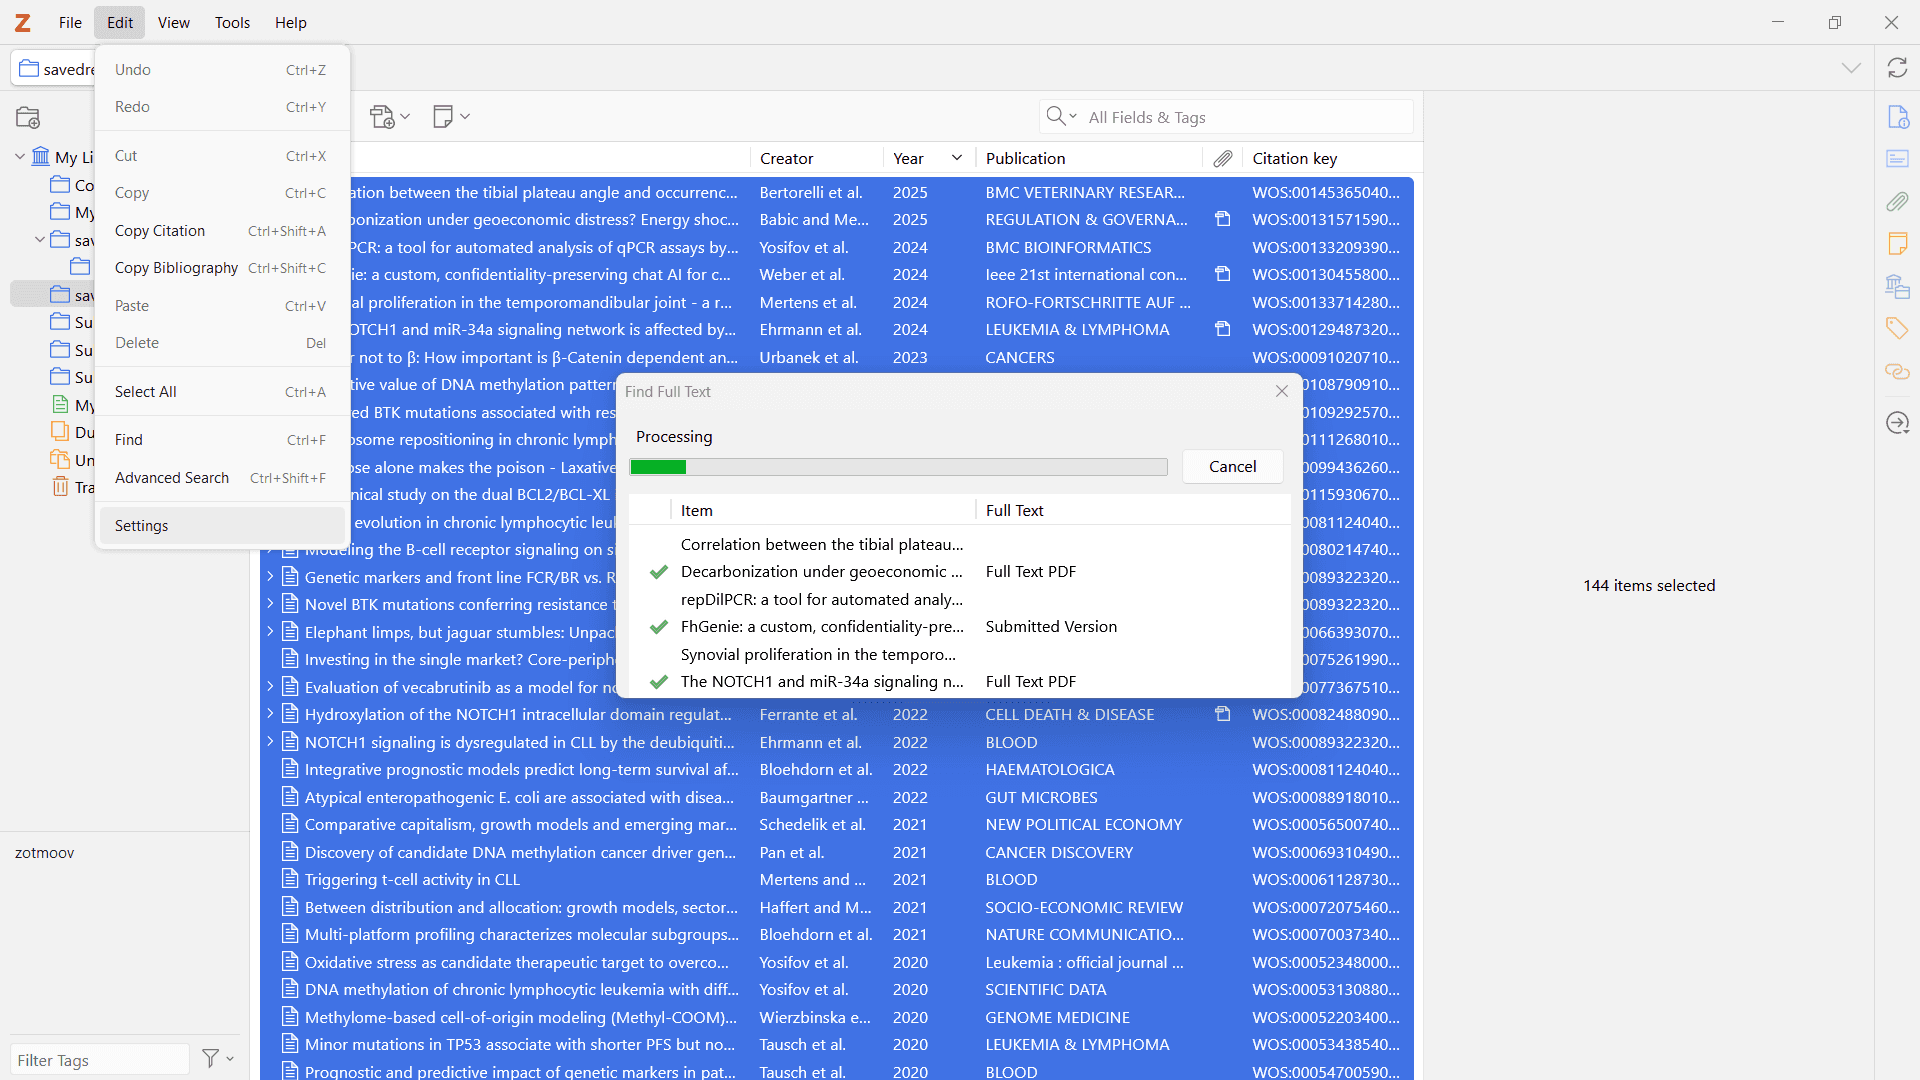Screen dimensions: 1920x1080
Task: Click the New Note toolbar icon
Action: tap(451, 117)
